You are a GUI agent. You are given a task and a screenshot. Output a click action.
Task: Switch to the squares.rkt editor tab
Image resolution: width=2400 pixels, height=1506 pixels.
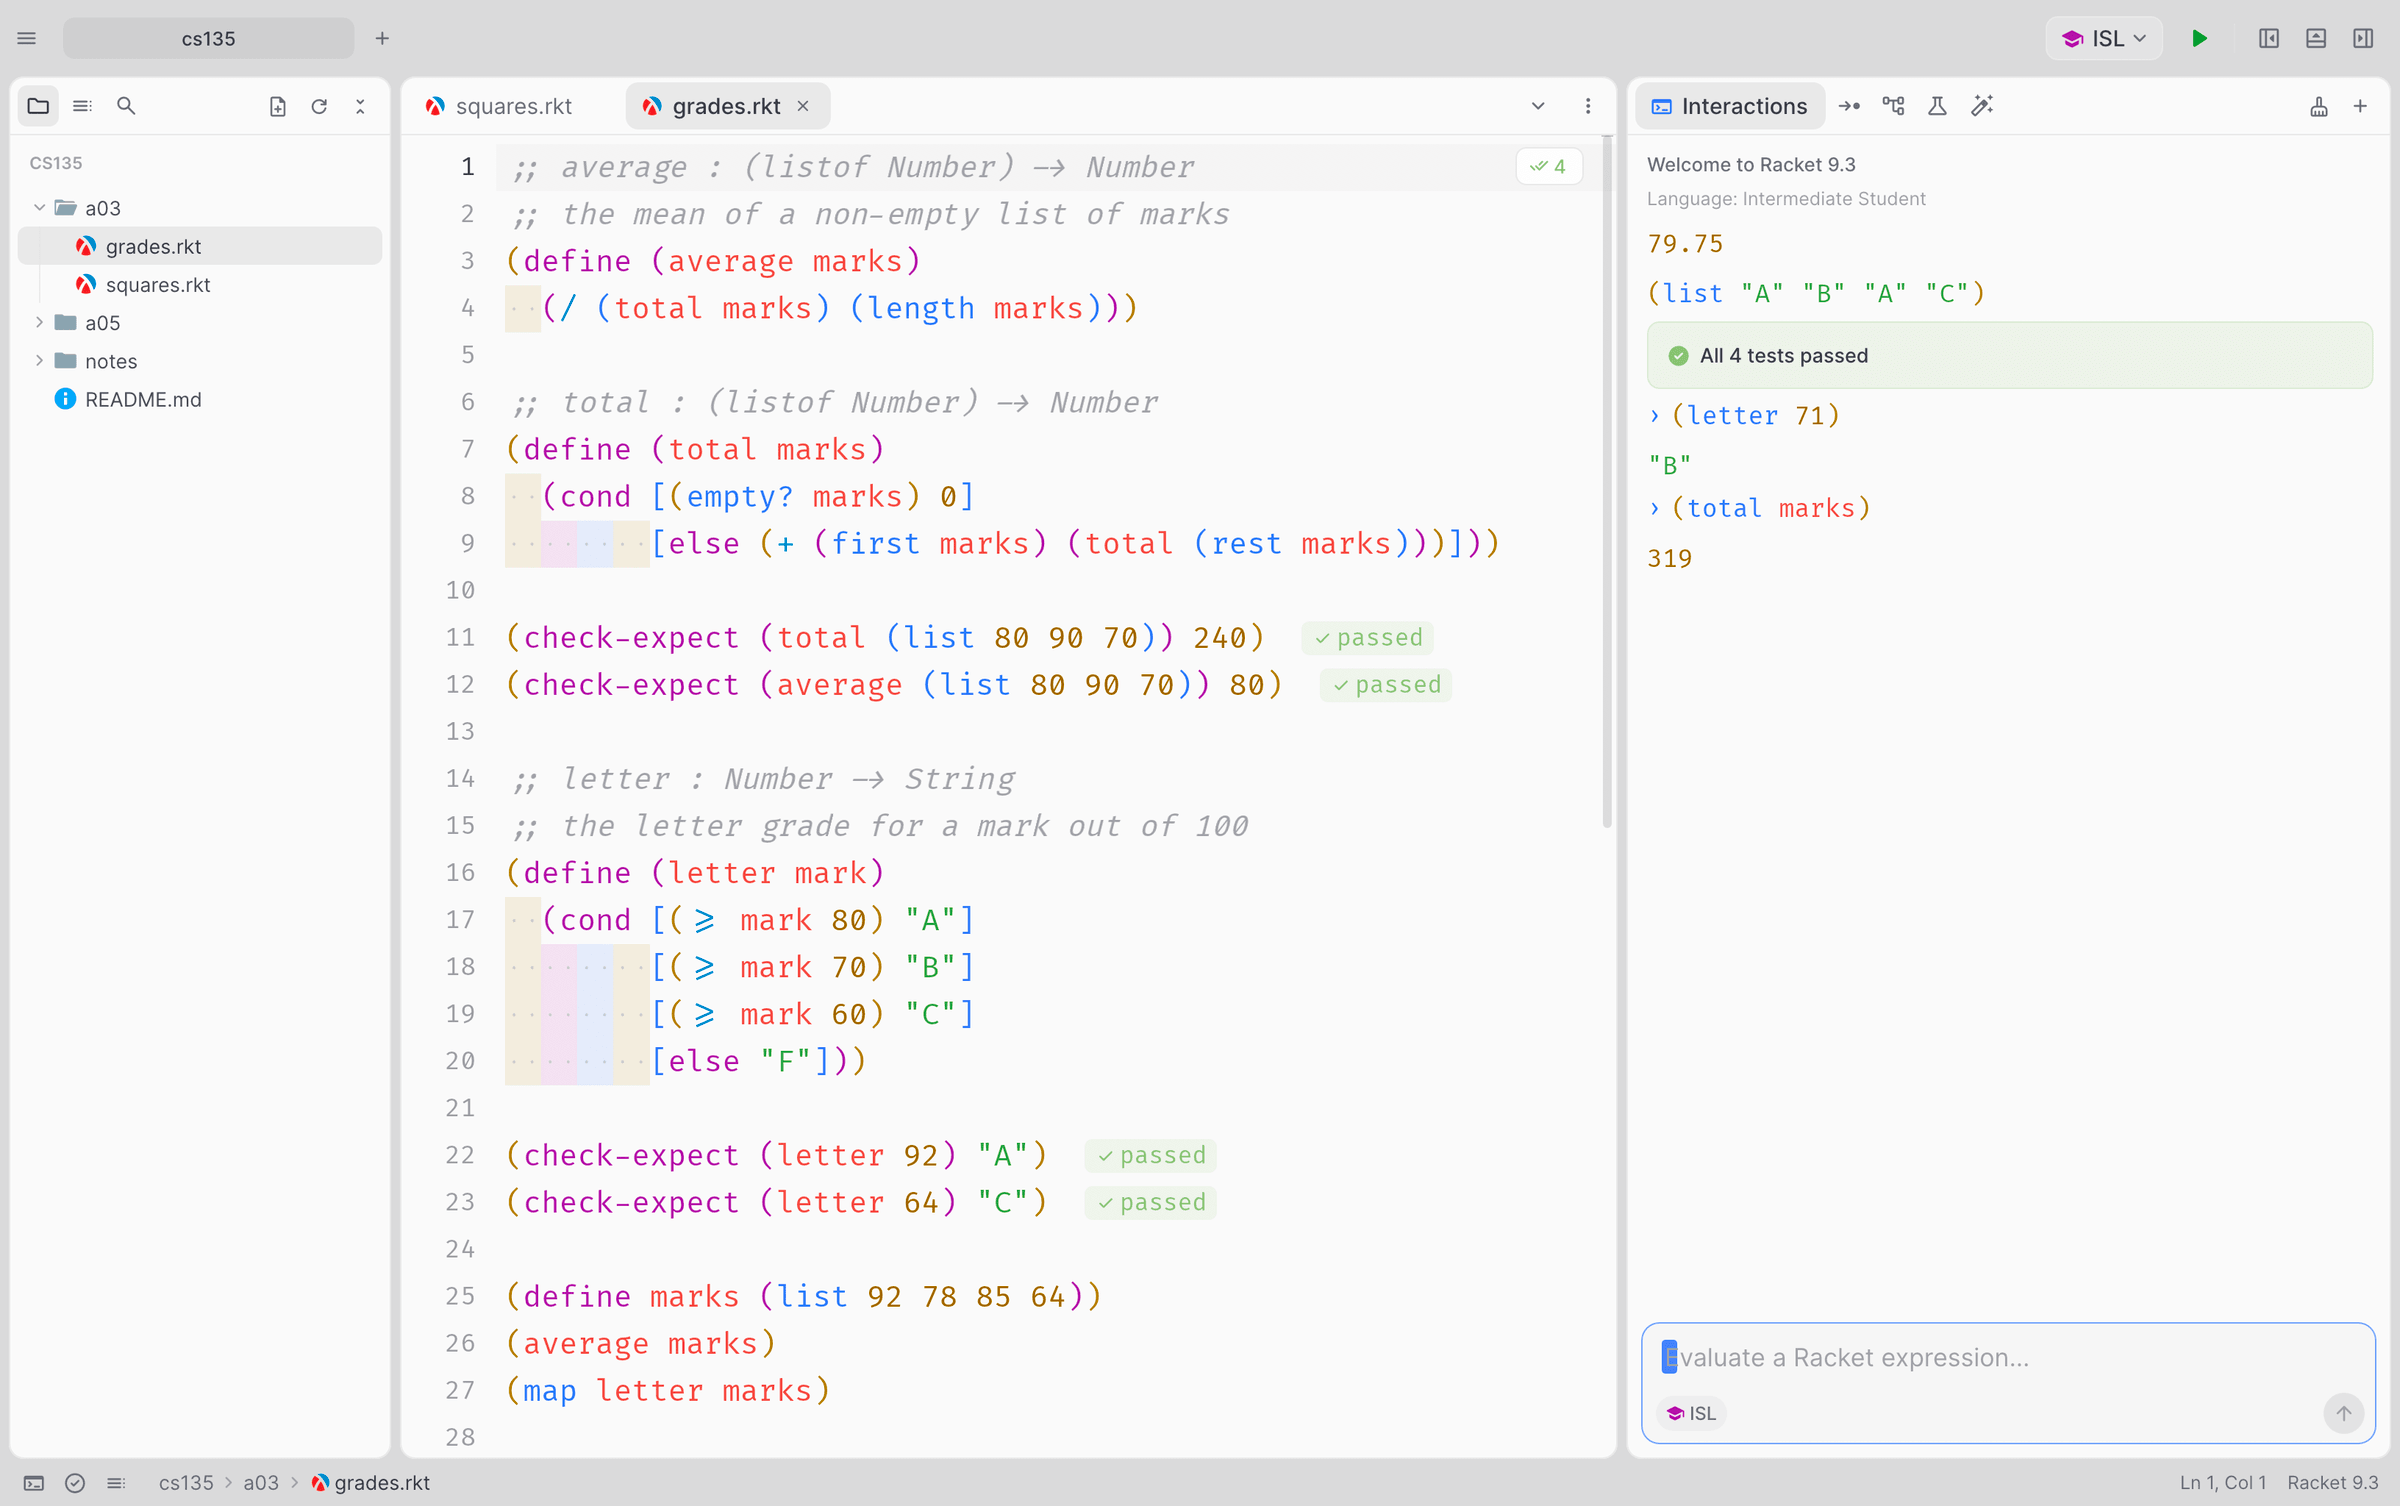[499, 106]
